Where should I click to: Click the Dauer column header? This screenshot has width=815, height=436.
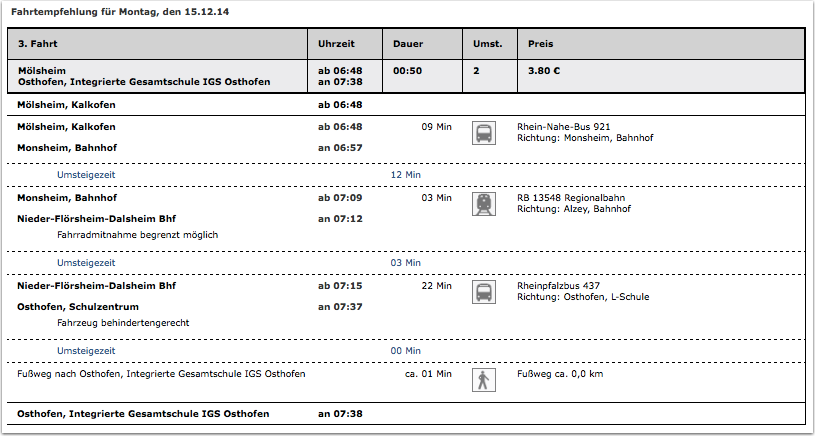(423, 44)
